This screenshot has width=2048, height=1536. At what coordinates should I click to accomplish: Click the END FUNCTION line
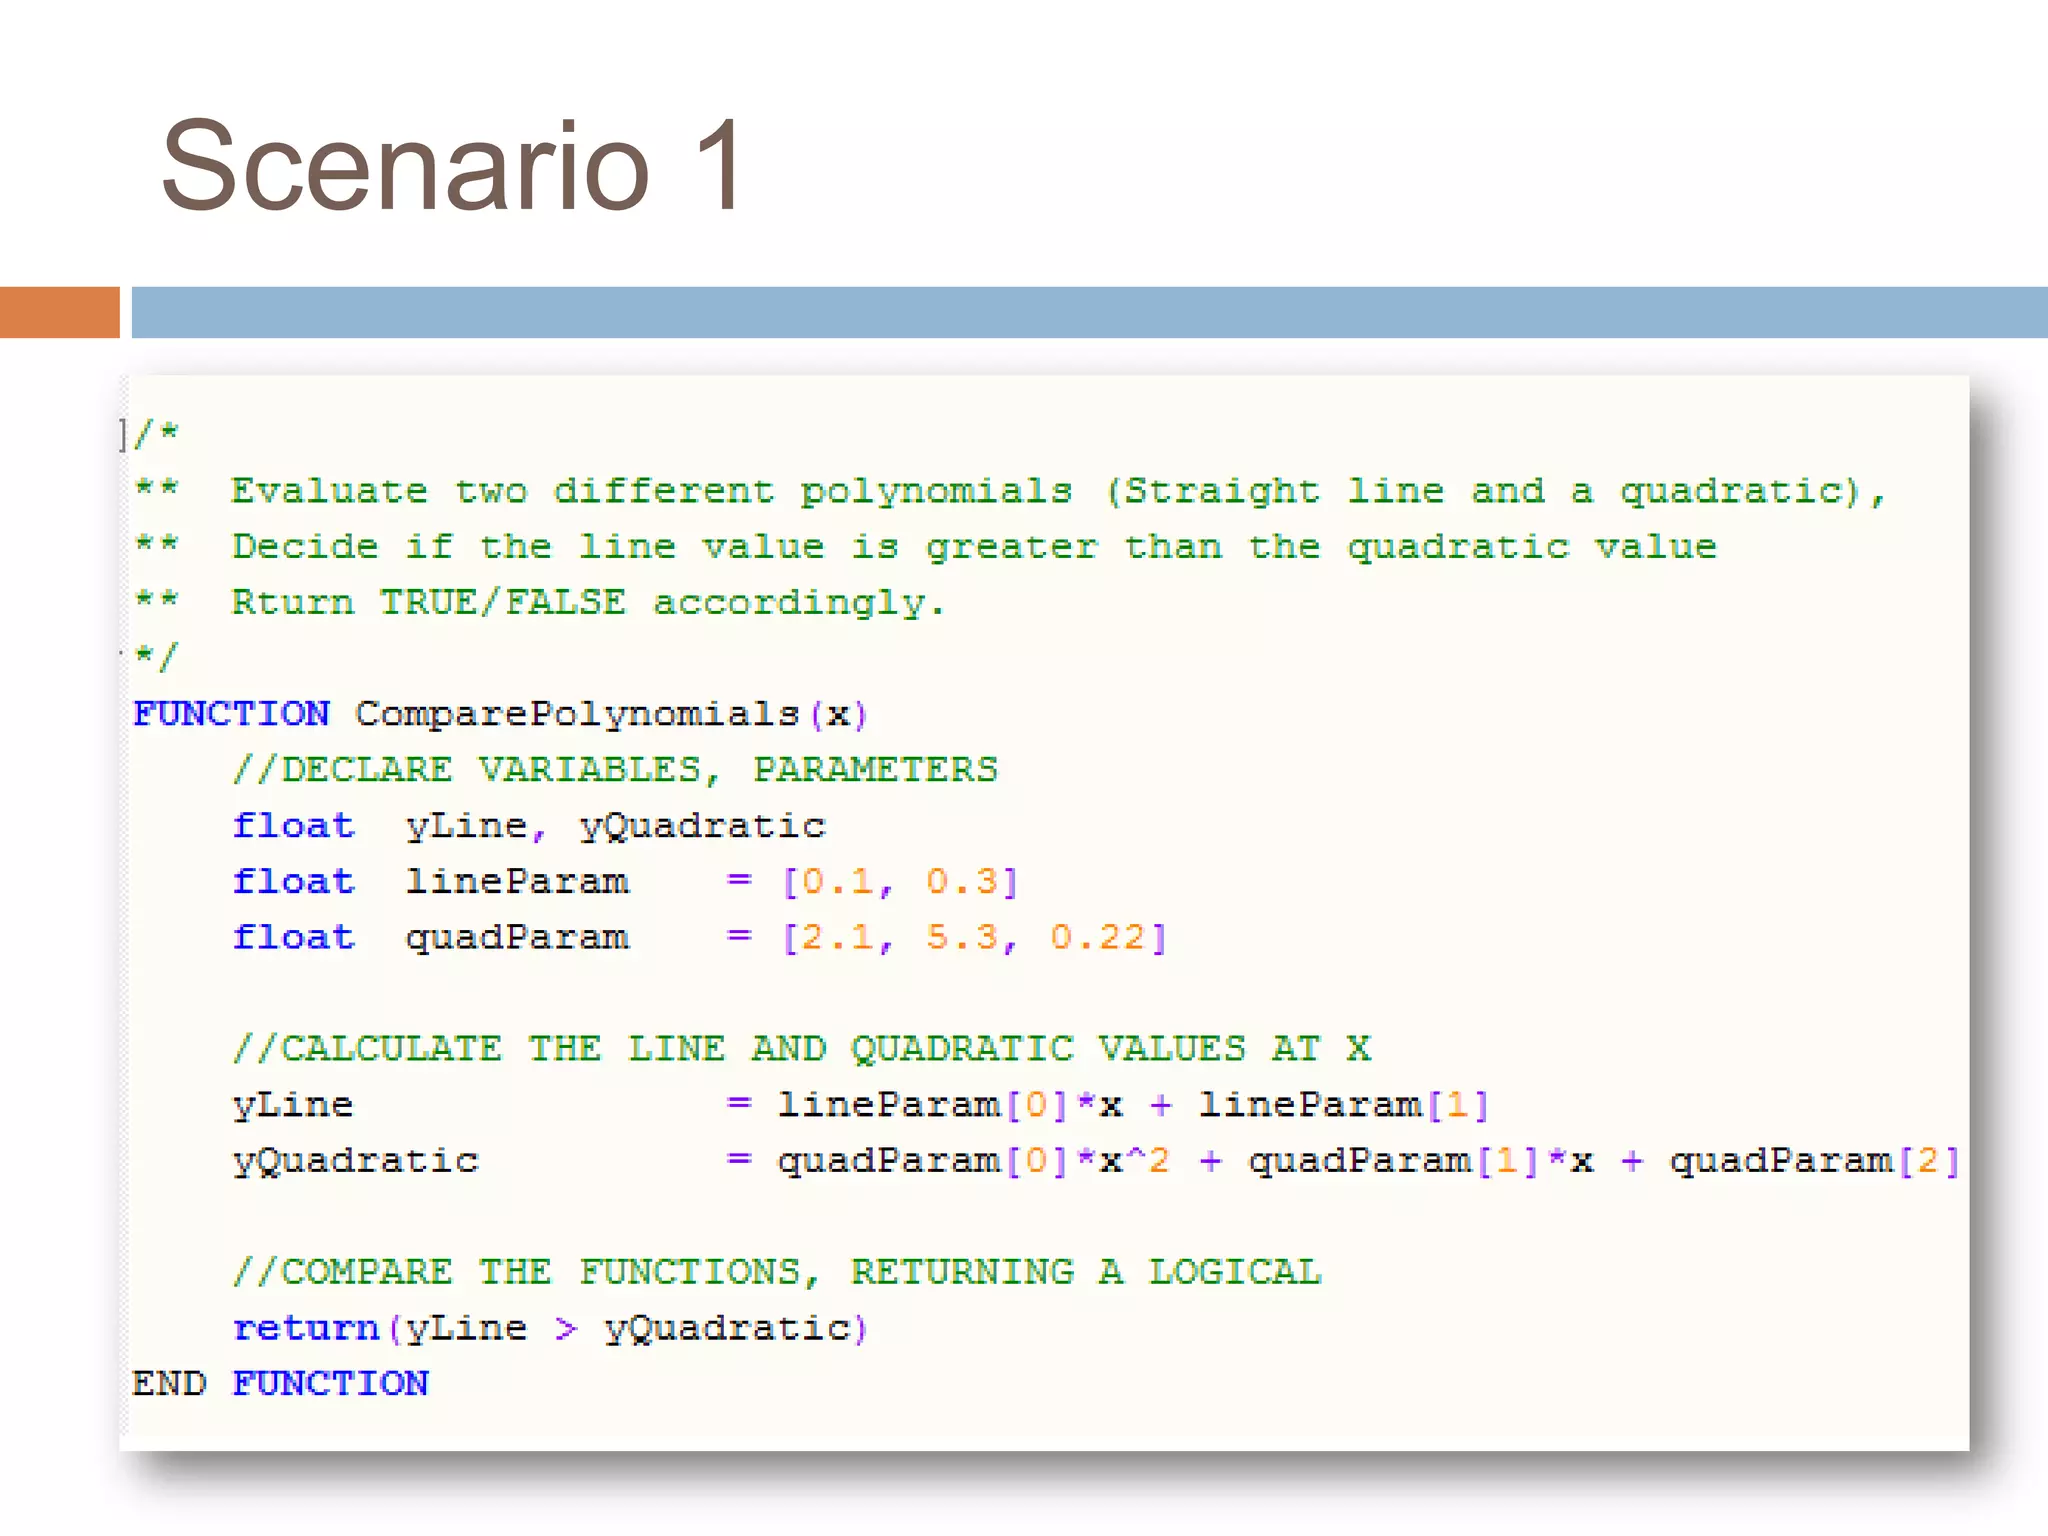click(280, 1384)
